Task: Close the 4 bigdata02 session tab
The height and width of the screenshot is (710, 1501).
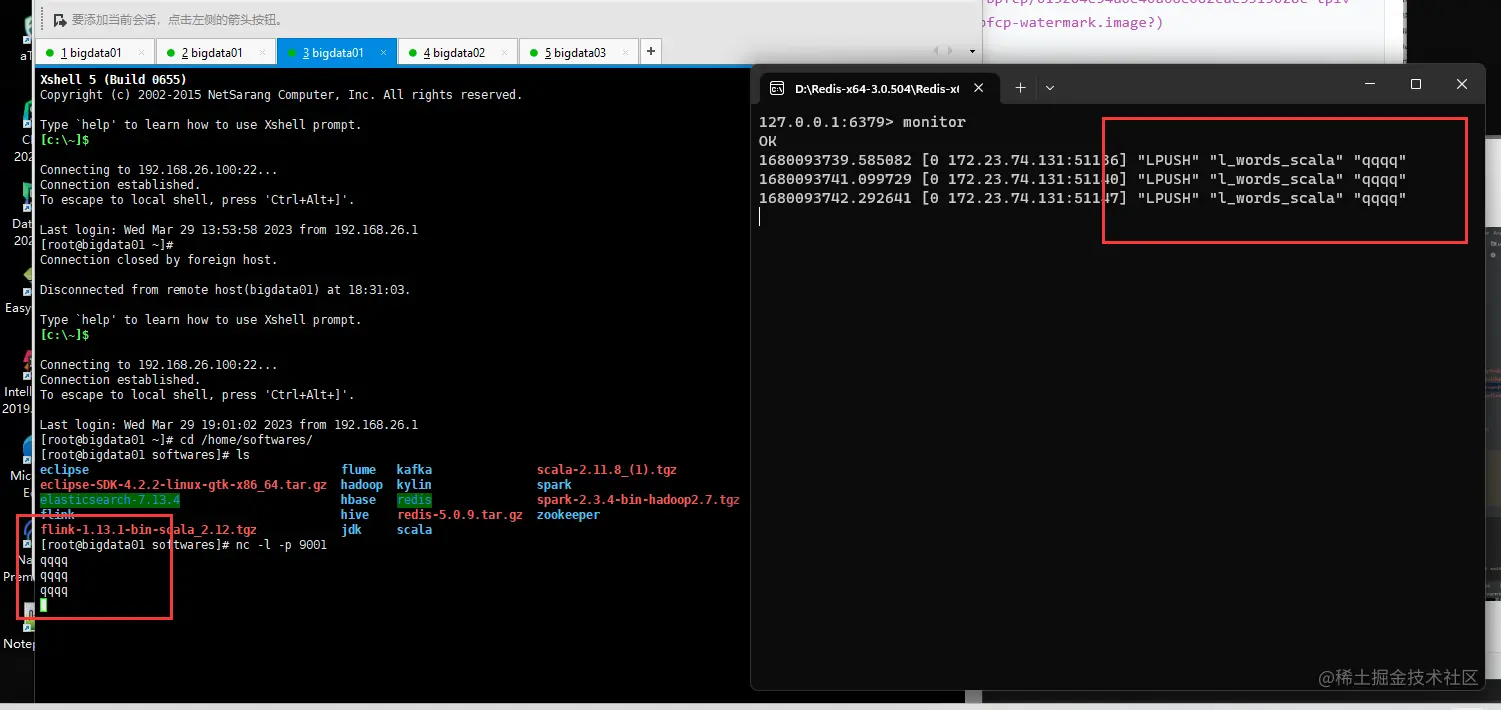Action: [505, 52]
